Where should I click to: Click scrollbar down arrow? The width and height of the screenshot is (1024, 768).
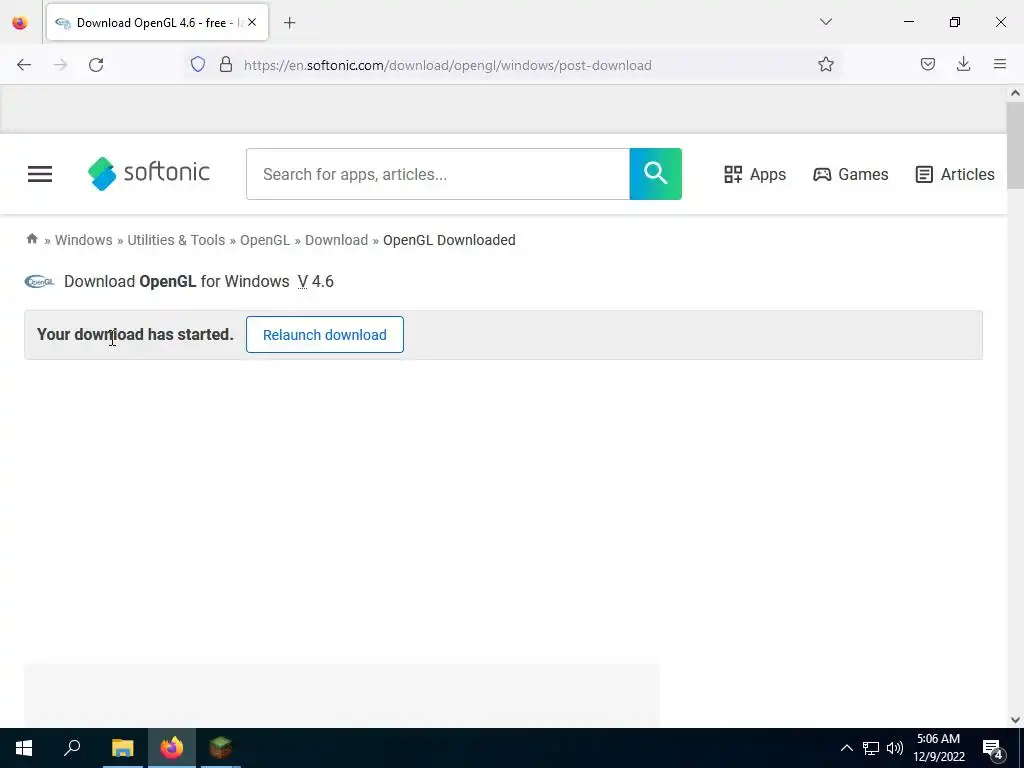(x=1015, y=720)
